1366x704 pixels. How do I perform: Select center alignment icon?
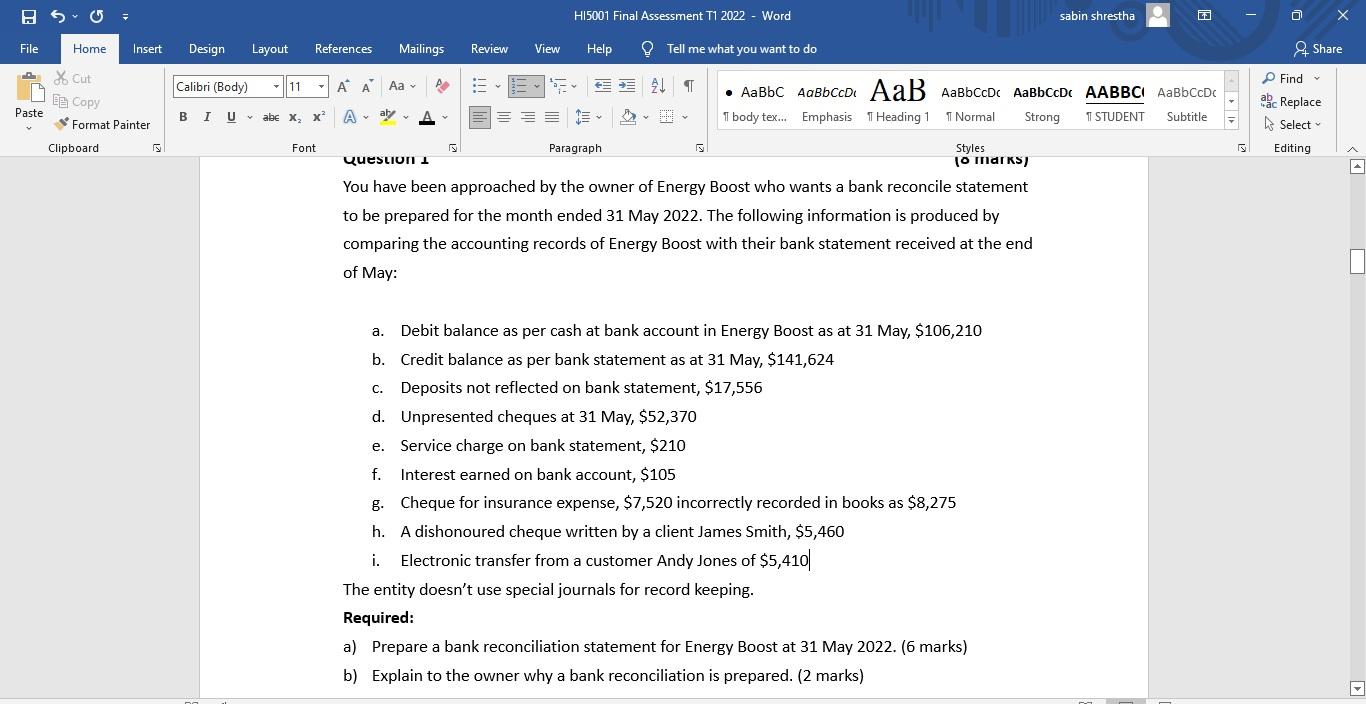(x=504, y=117)
